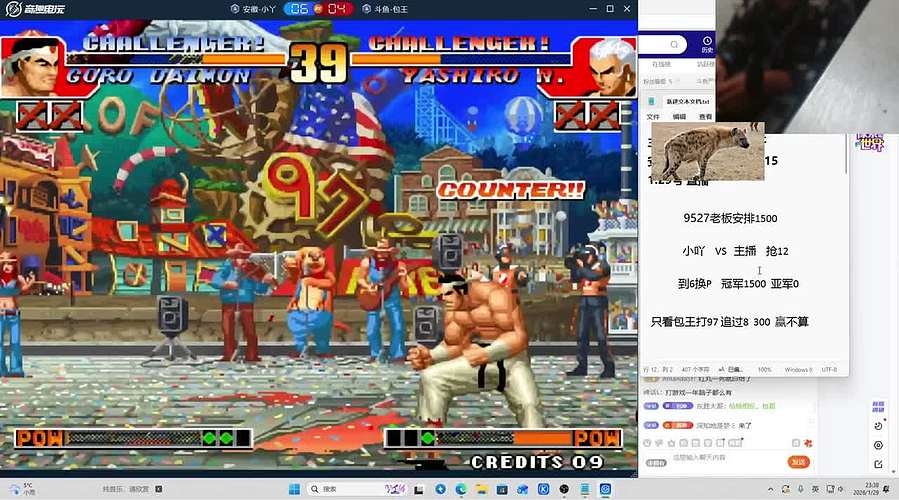
Task: Click the purple grid icon in the right sidebar
Action: pyautogui.click(x=878, y=407)
